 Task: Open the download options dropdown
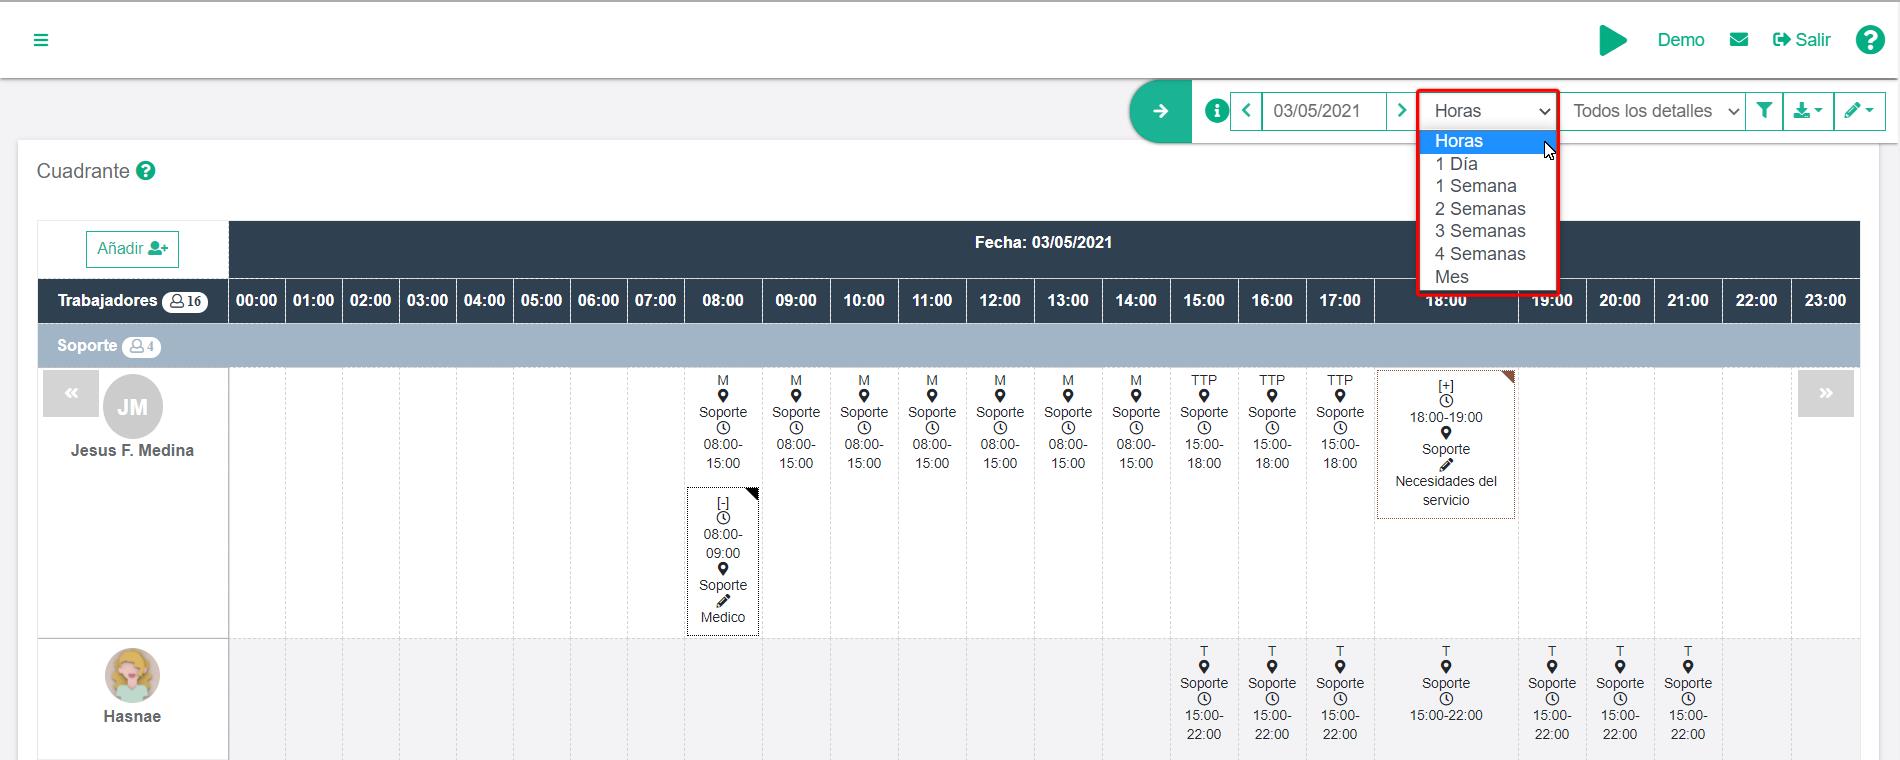[1807, 111]
